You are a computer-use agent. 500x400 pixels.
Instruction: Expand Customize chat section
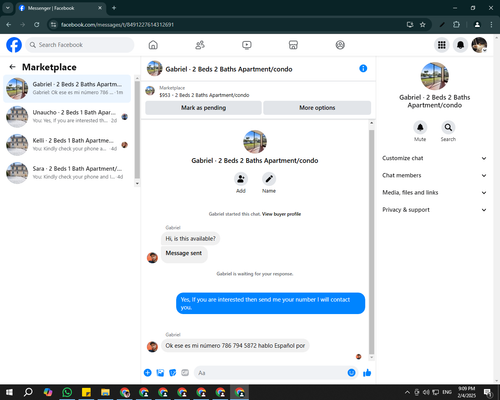434,158
